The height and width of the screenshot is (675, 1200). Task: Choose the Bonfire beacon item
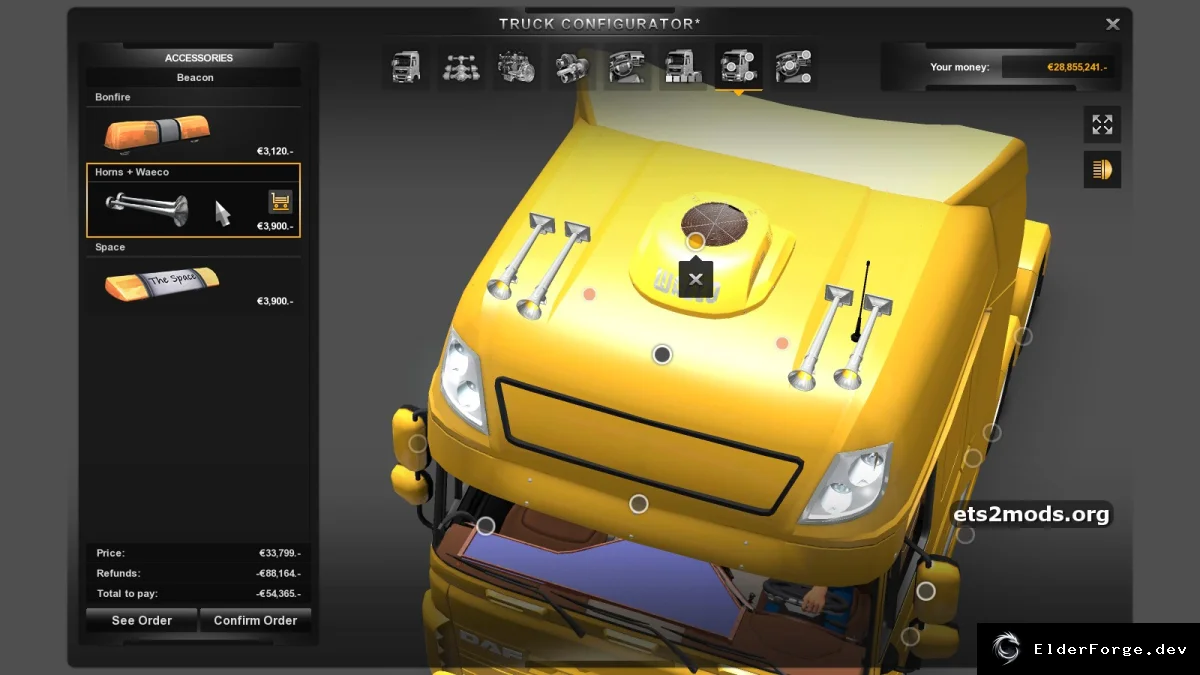193,125
